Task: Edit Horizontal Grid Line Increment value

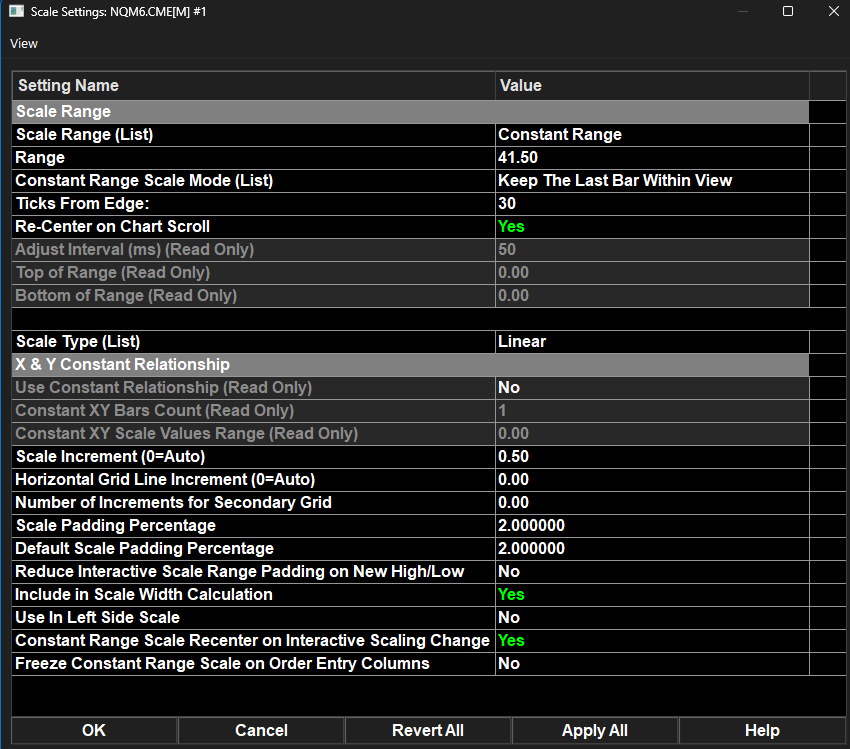Action: (x=652, y=480)
